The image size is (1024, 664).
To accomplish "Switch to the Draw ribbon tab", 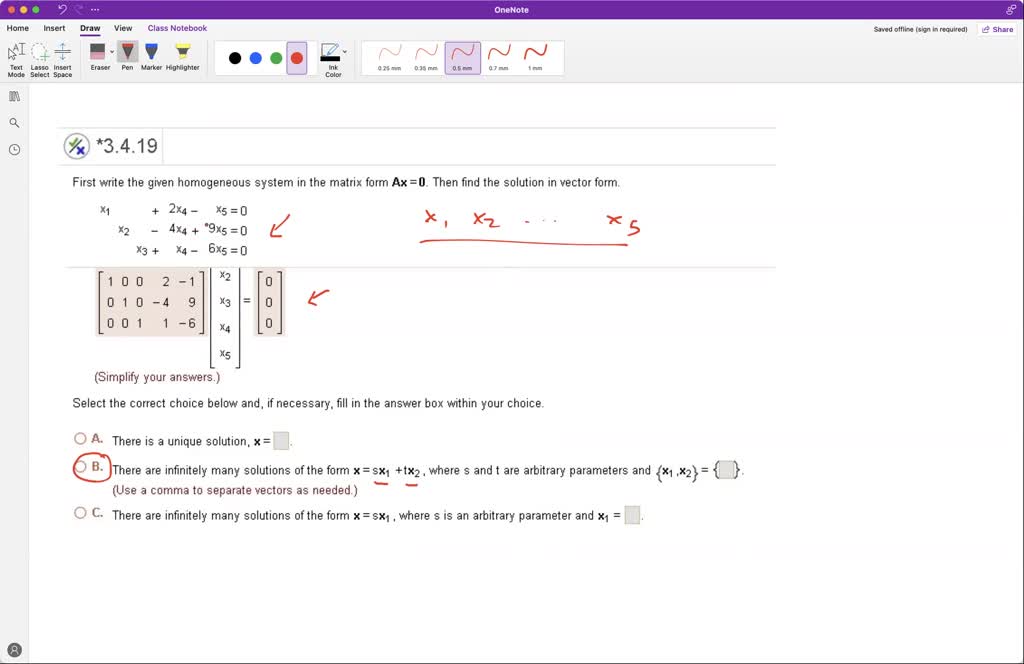I will pos(89,28).
